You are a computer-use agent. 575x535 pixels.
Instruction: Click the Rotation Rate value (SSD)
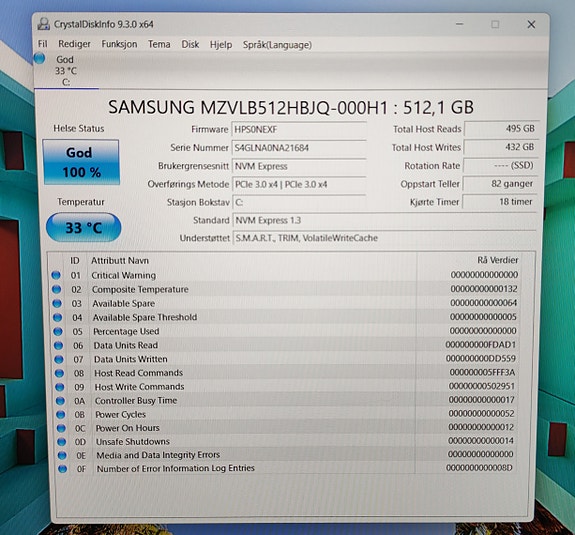tap(500, 165)
